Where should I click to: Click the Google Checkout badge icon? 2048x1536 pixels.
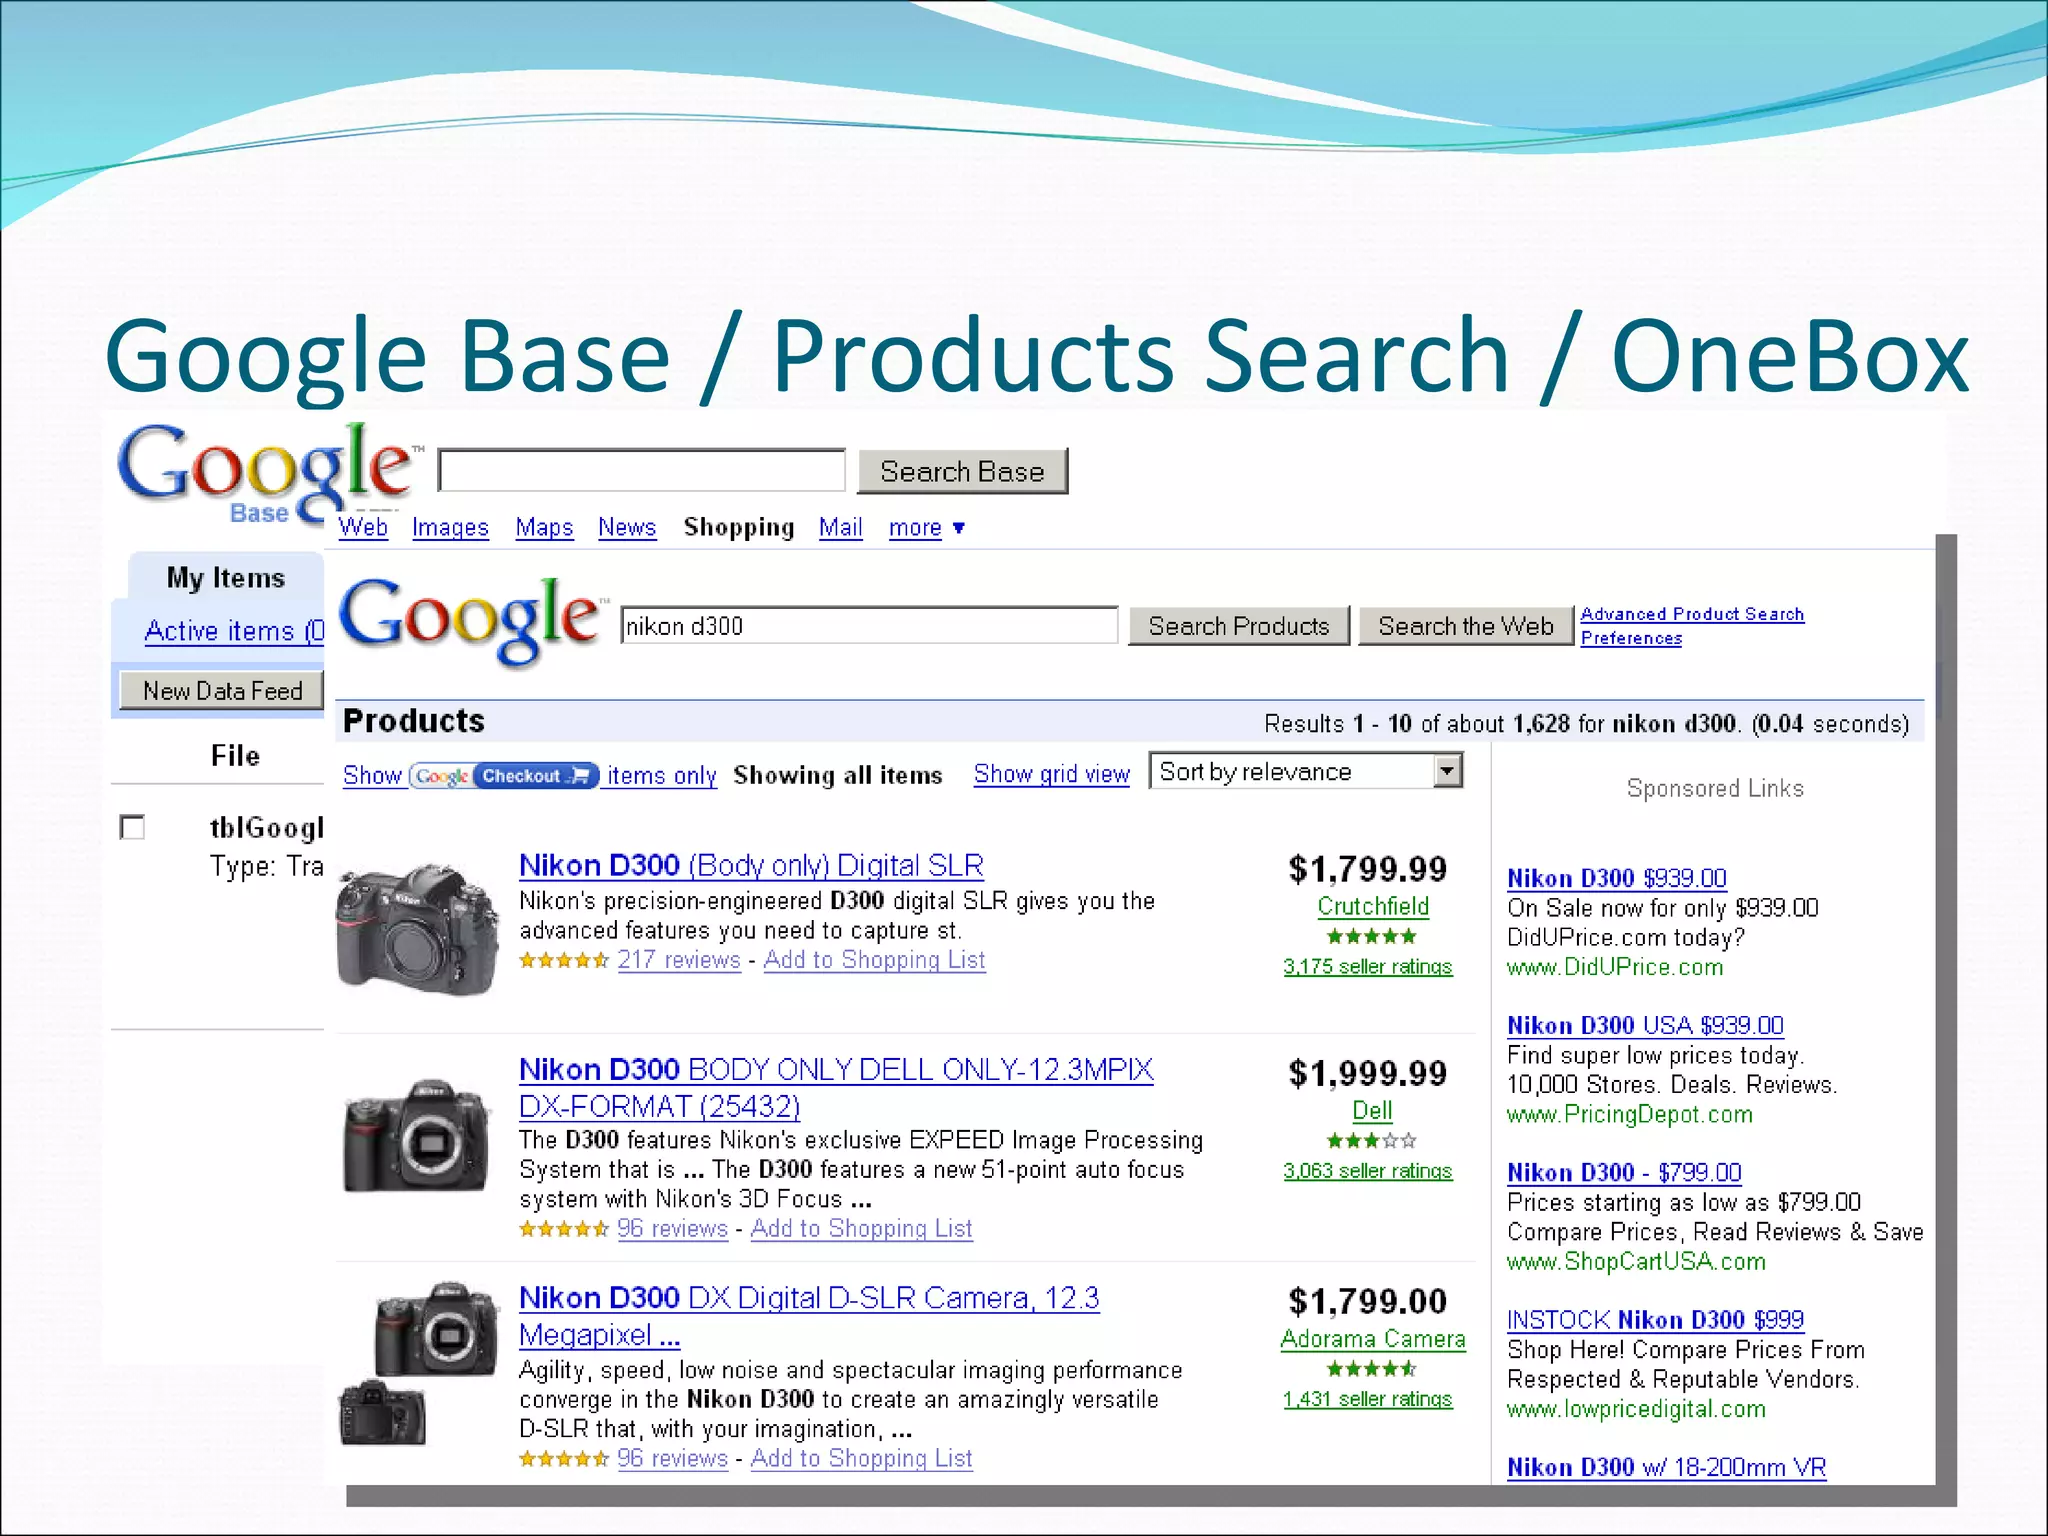(x=505, y=776)
